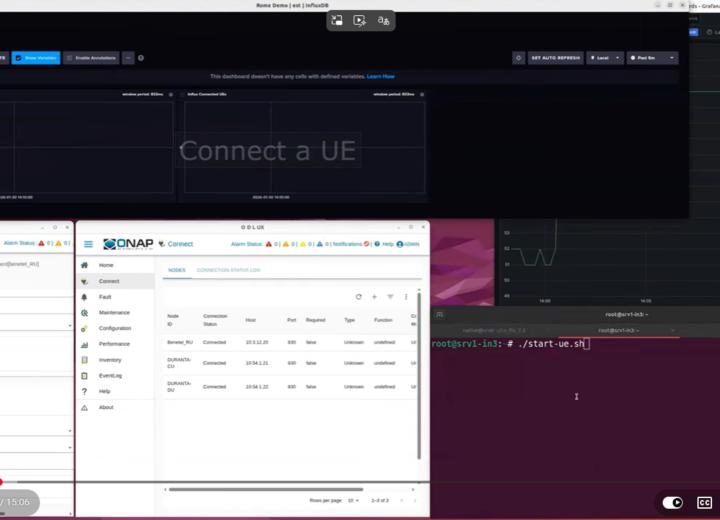Change rows per page dropdown
This screenshot has width=720, height=520.
coord(353,500)
